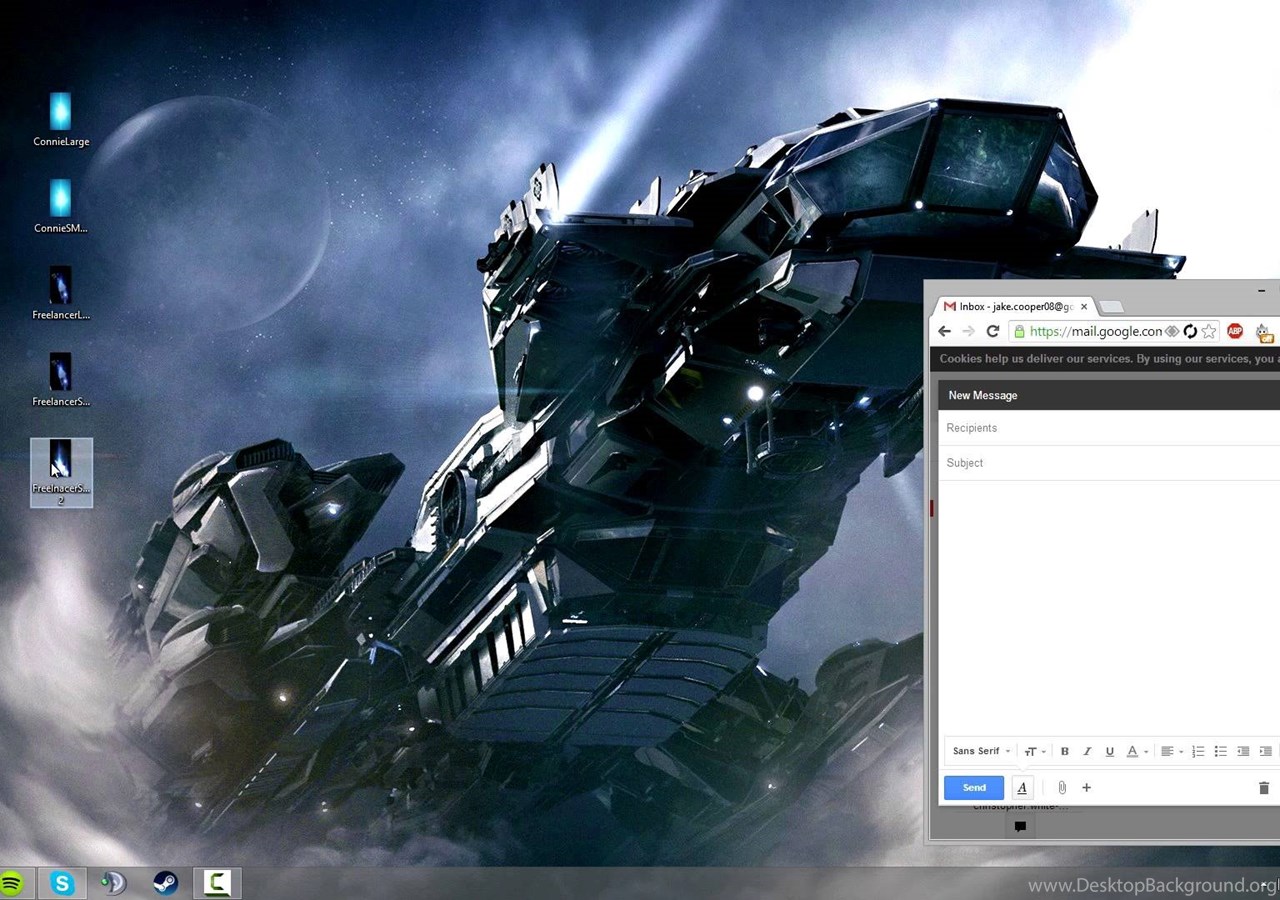Image resolution: width=1280 pixels, height=900 pixels.
Task: Toggle the formatting options A button
Action: point(1022,788)
